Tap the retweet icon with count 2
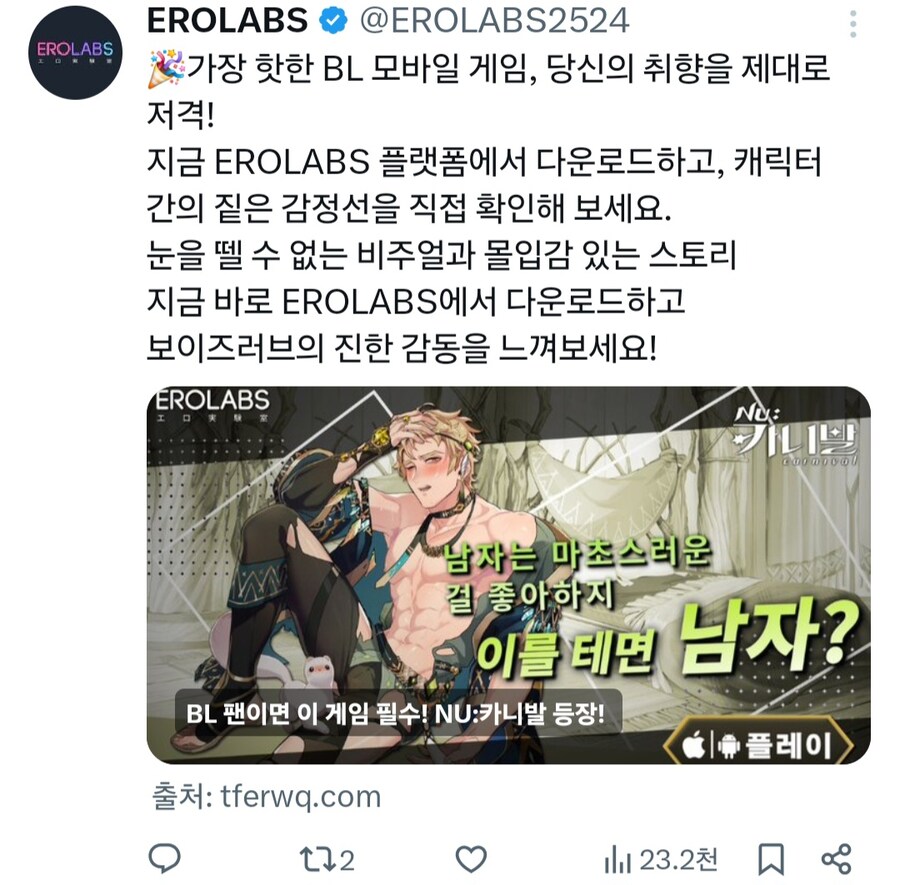Screen dimensions: 900x885 [327, 860]
